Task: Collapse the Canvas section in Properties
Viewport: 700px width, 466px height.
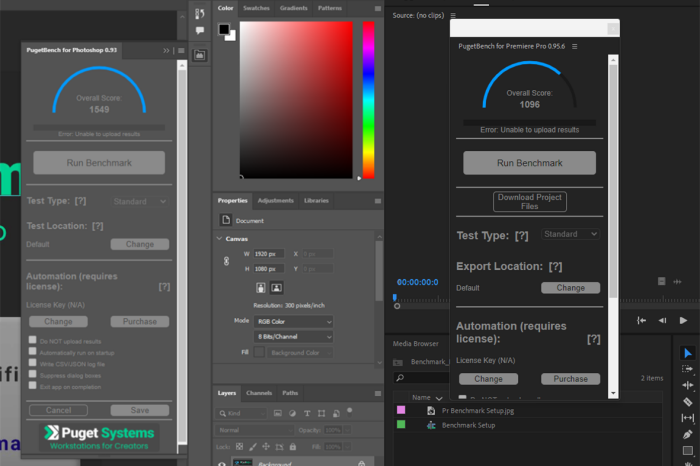Action: point(220,239)
